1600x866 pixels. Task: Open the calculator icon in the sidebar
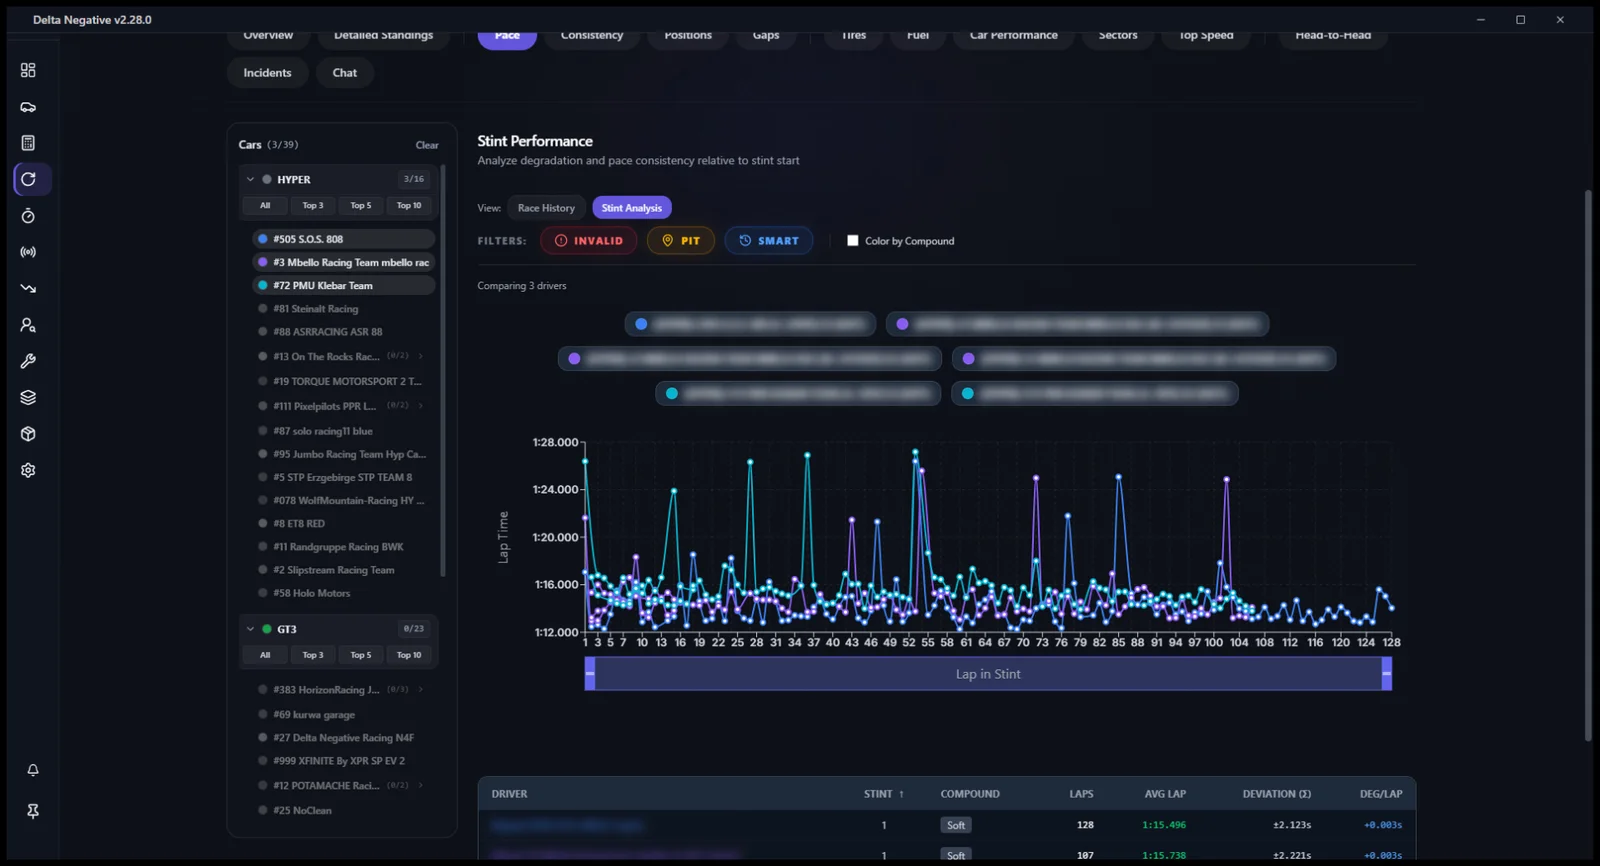coord(28,143)
